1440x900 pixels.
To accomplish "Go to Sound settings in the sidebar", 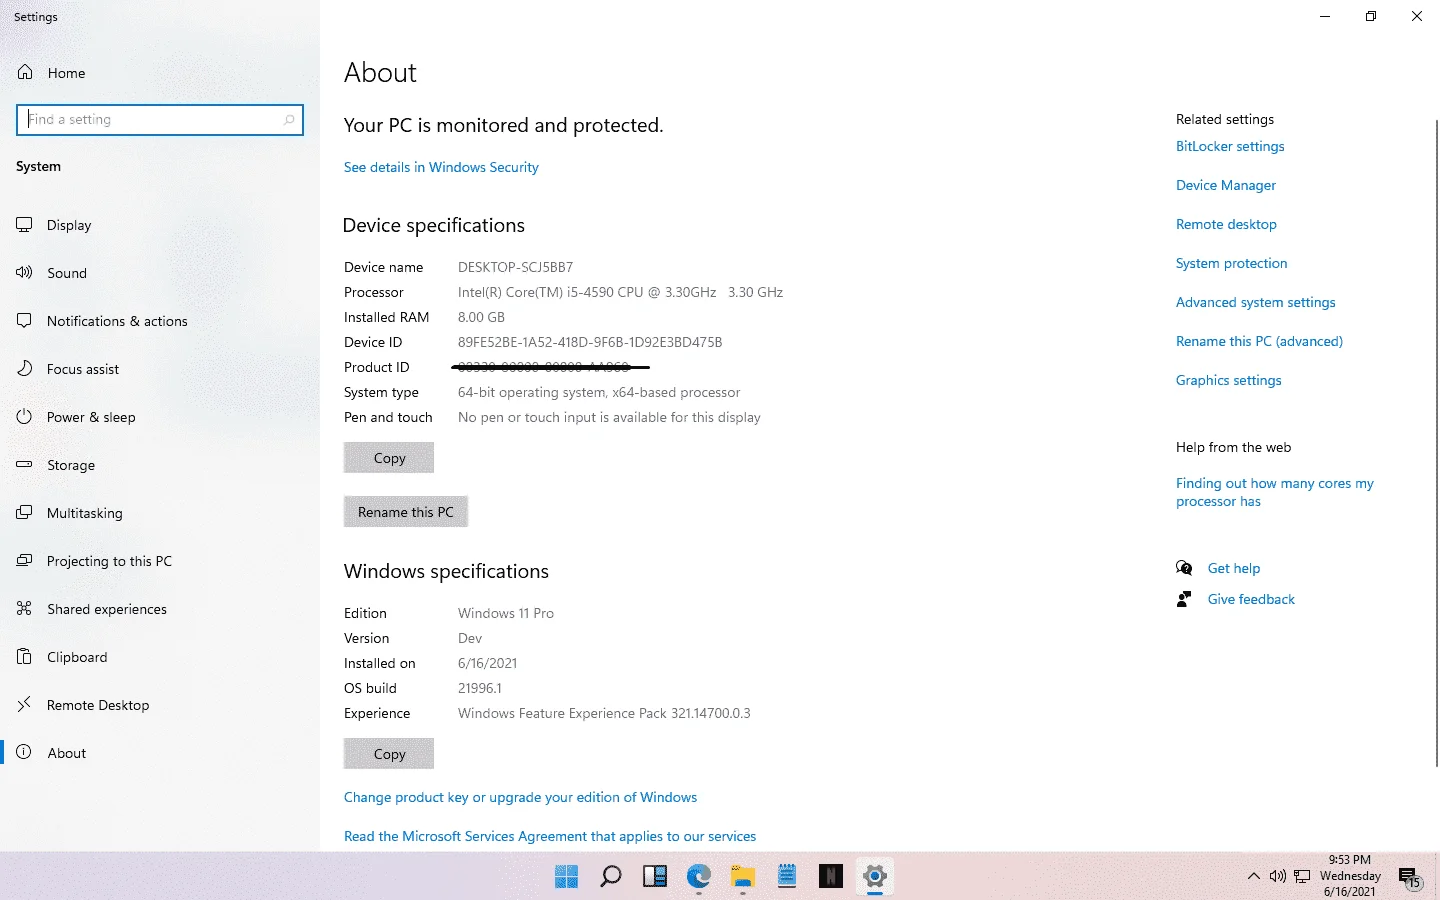I will pos(160,273).
